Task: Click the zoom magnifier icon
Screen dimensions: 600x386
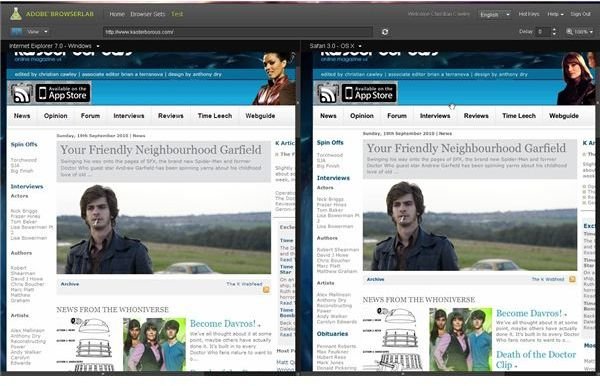Action: click(570, 32)
